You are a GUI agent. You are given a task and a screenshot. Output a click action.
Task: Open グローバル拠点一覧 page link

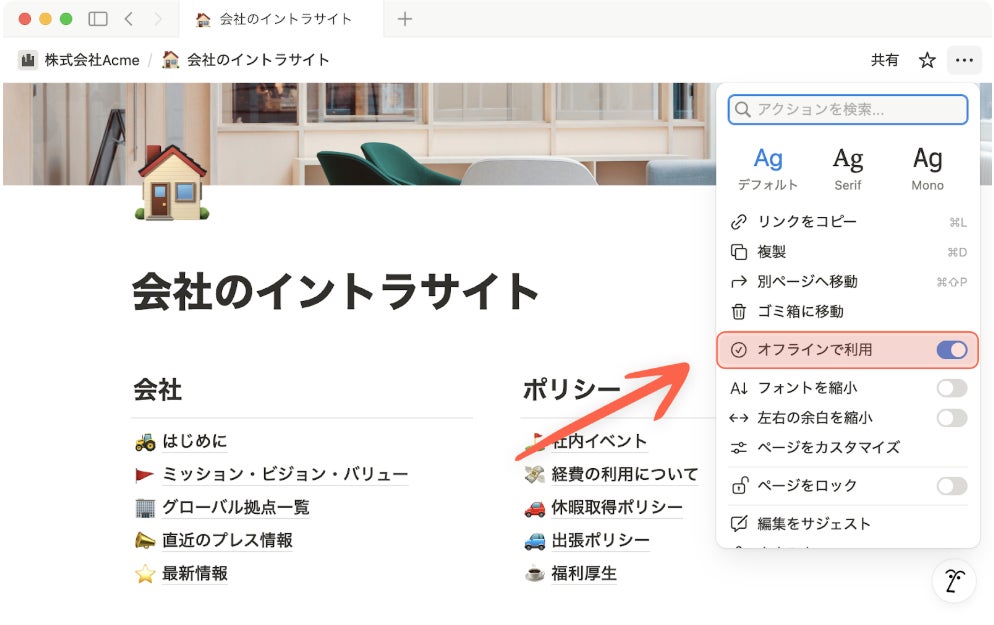click(236, 507)
